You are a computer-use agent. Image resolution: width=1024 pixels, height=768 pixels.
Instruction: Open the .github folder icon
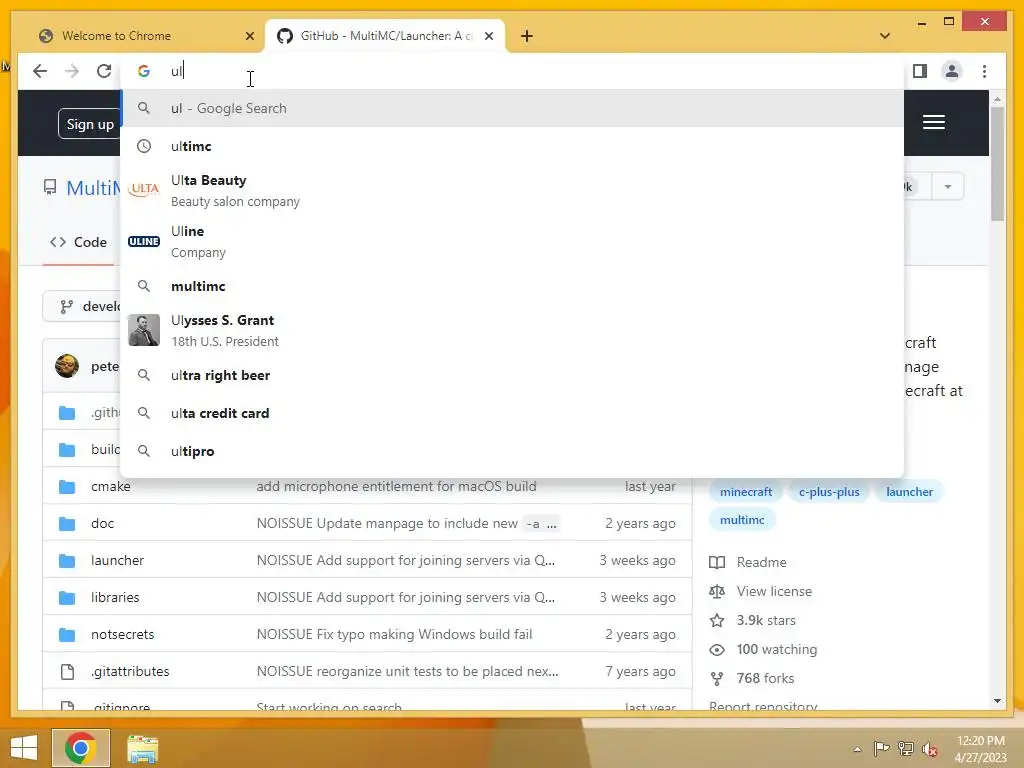(x=67, y=413)
